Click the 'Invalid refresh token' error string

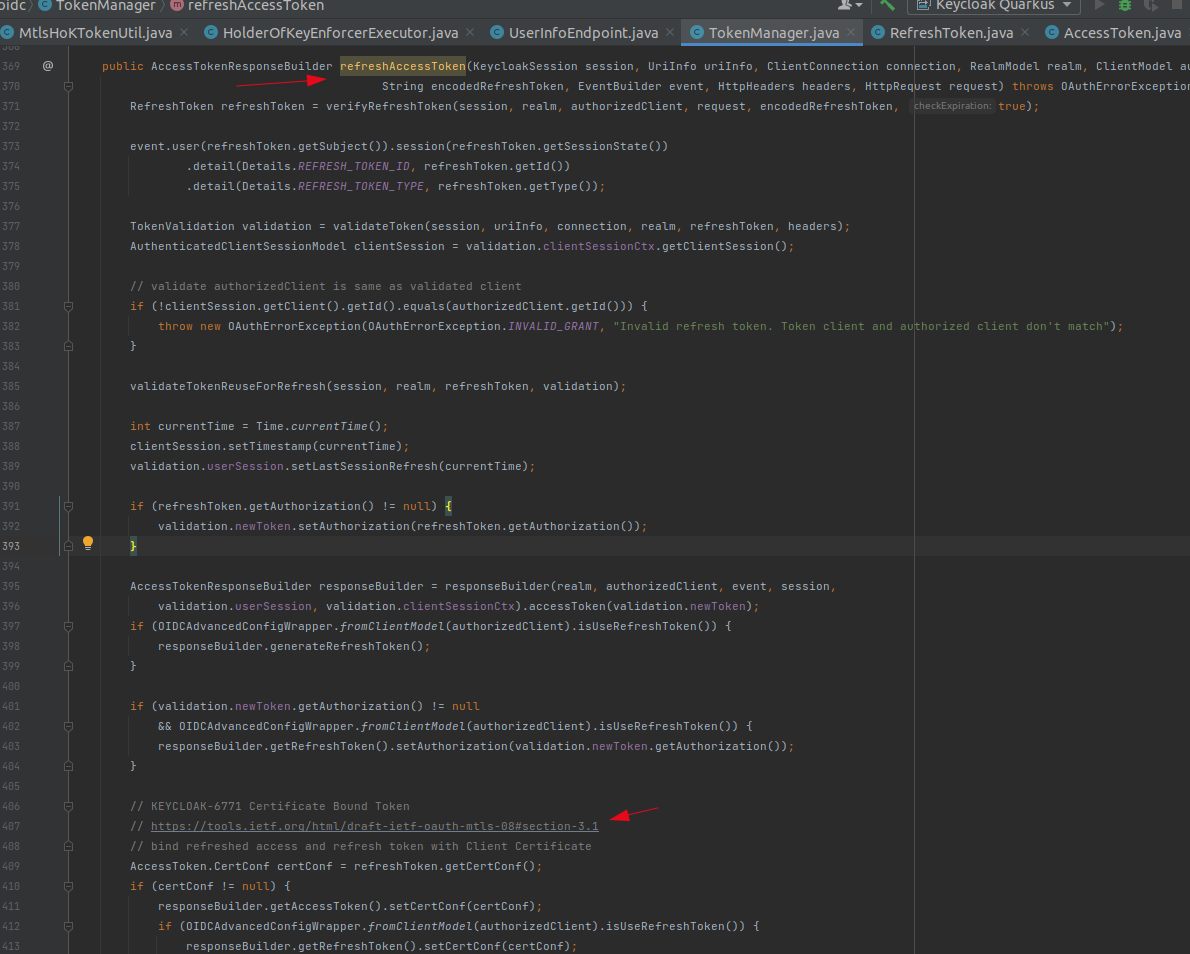[861, 326]
